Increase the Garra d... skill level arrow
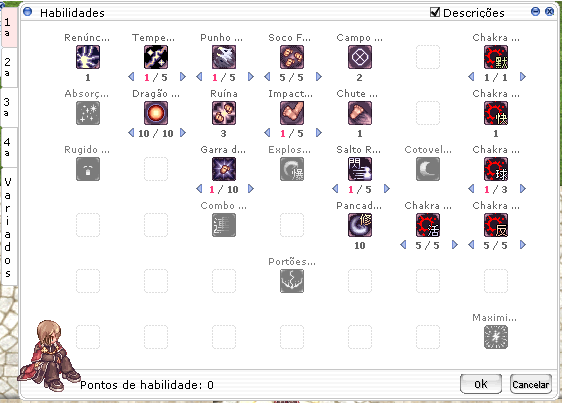 click(251, 189)
